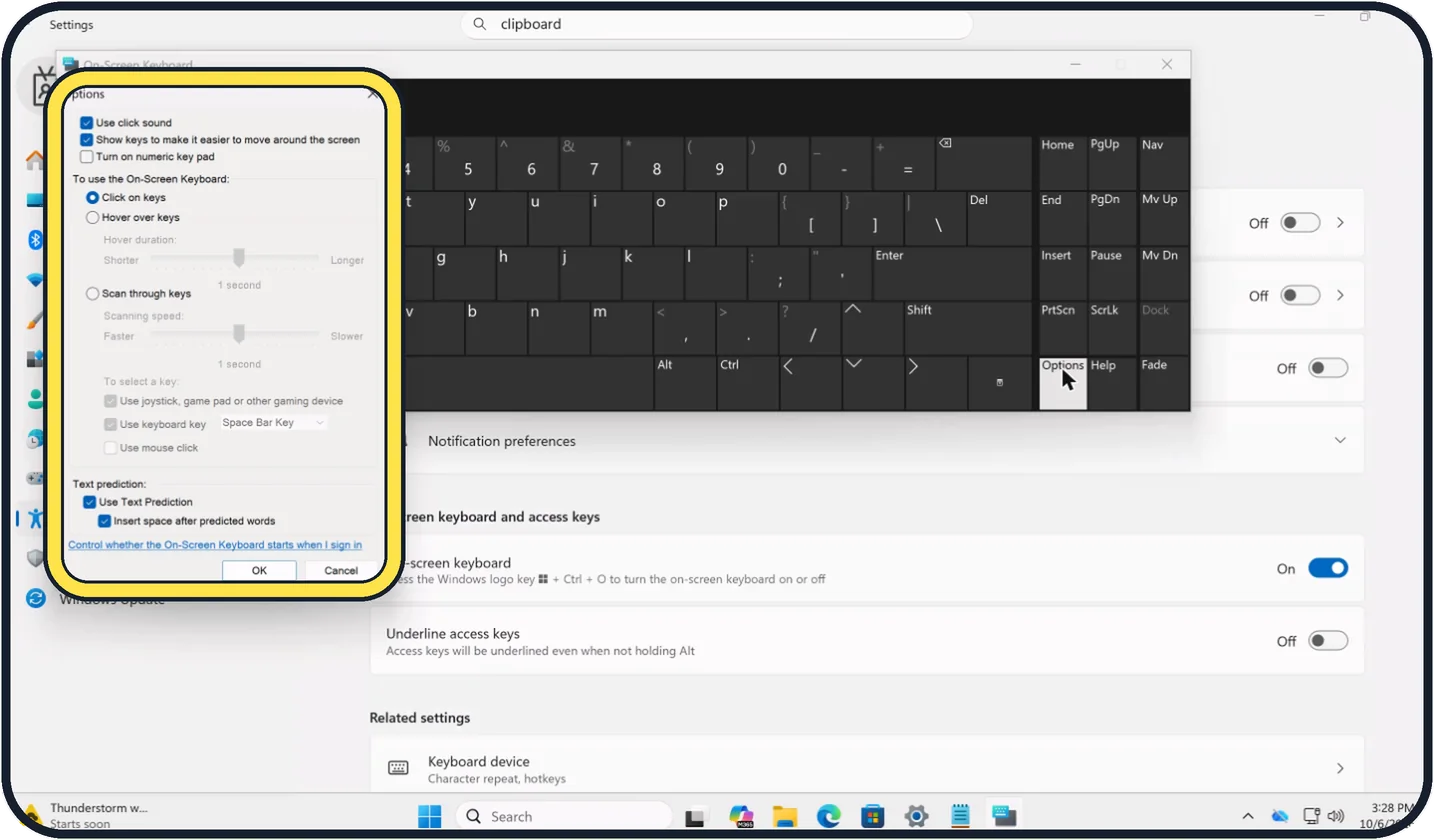
Task: Open Microsoft Store from the taskbar
Action: (x=872, y=816)
